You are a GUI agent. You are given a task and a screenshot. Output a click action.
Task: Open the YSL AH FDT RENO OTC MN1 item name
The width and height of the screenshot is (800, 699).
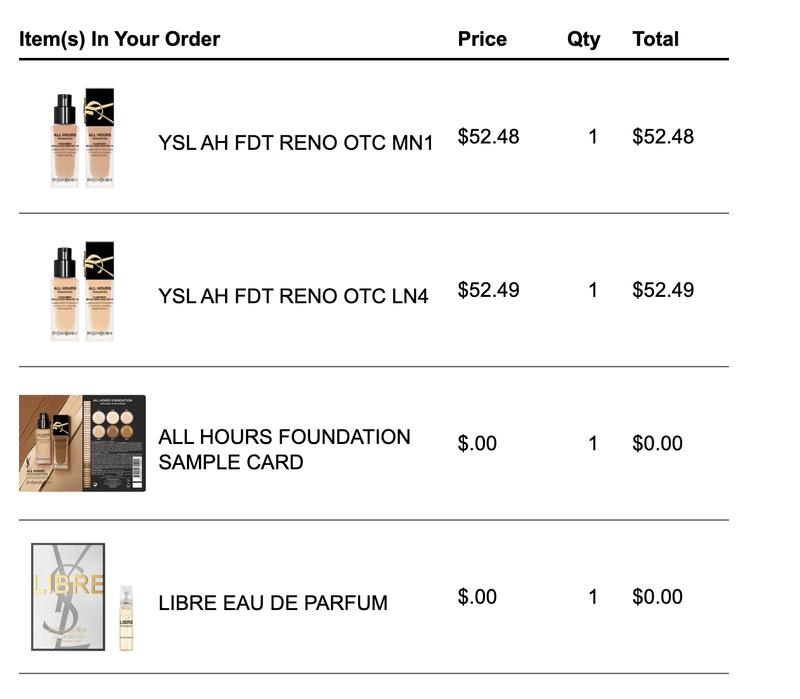click(x=296, y=142)
